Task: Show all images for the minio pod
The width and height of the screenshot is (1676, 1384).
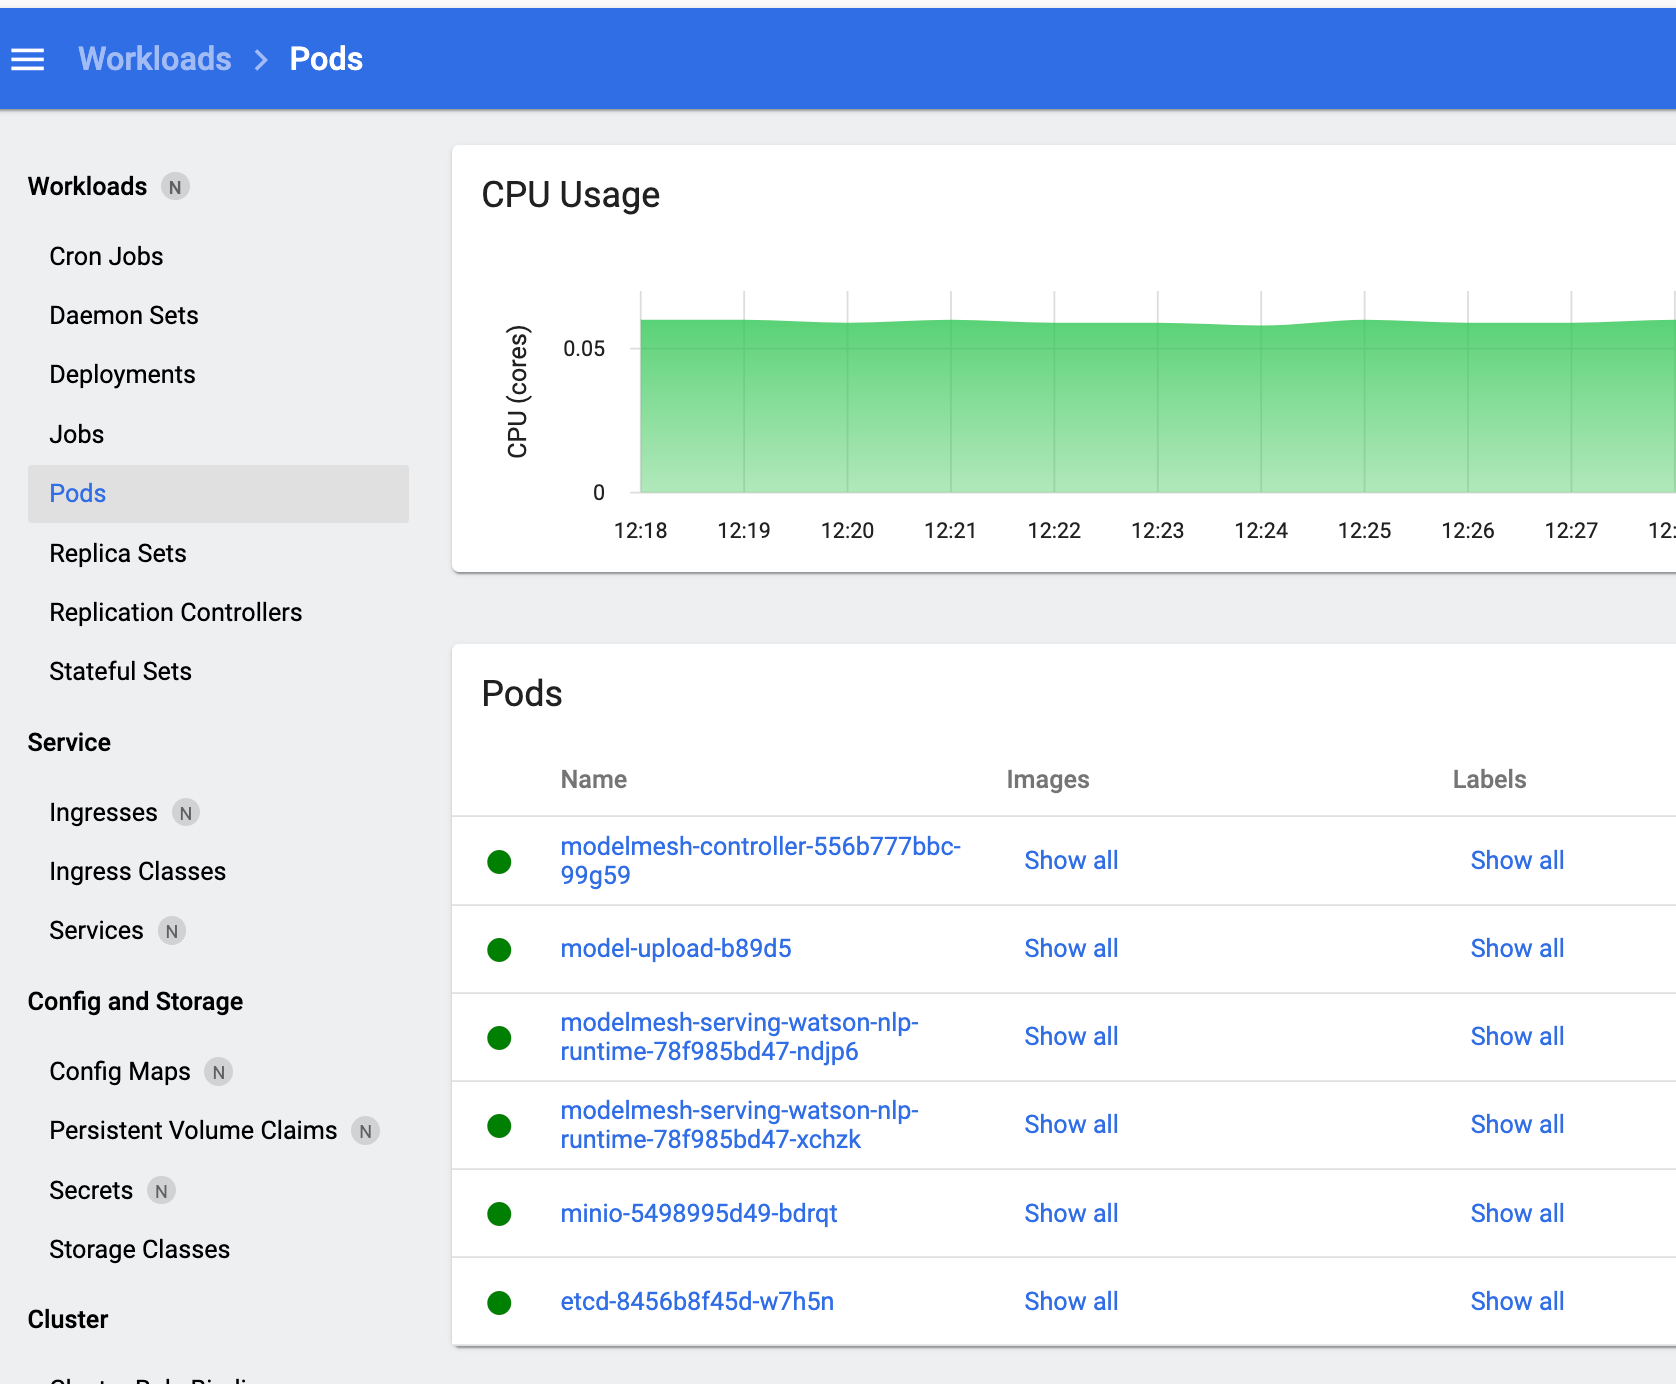Action: [x=1071, y=1213]
